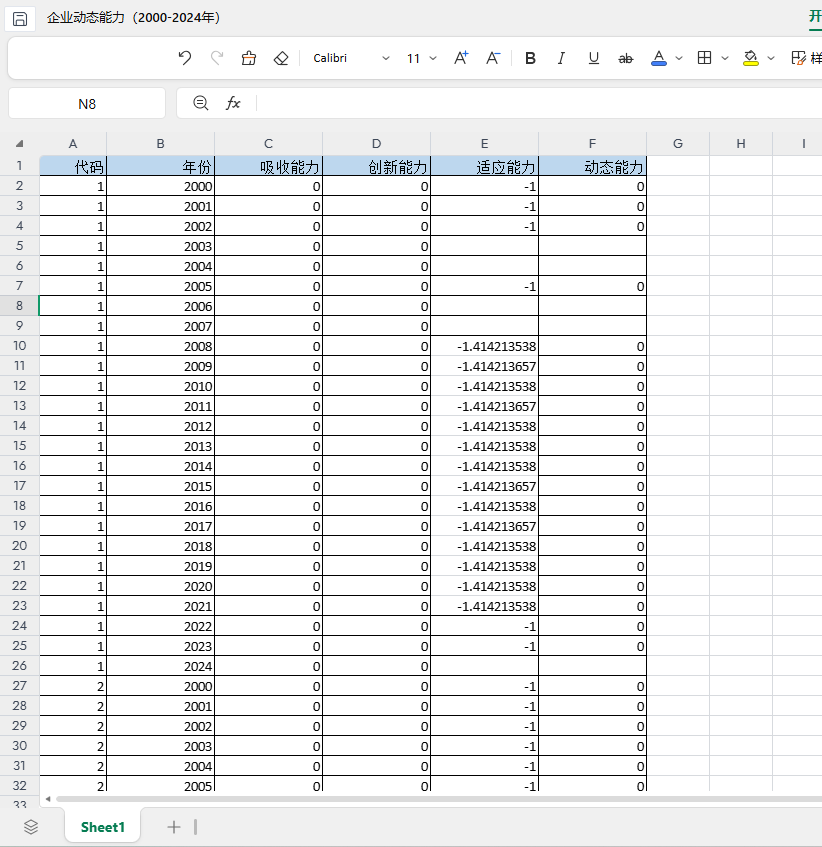
Task: Open the Calibri font name dropdown
Action: [x=351, y=58]
